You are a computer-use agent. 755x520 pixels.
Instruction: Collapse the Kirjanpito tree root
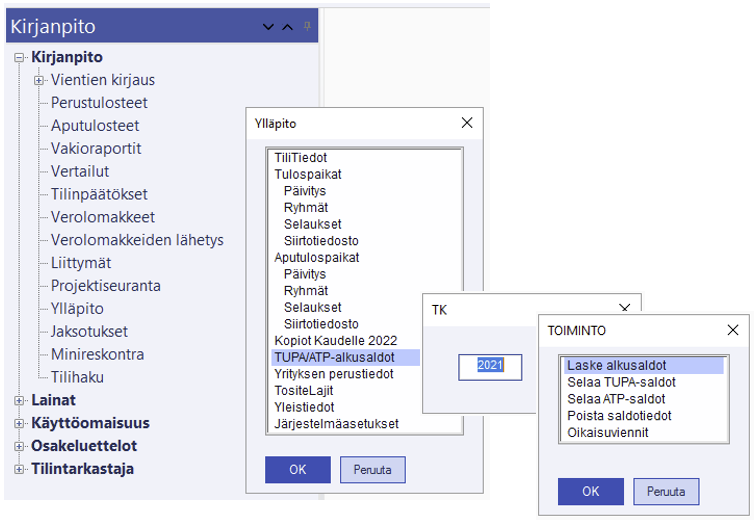(x=19, y=58)
